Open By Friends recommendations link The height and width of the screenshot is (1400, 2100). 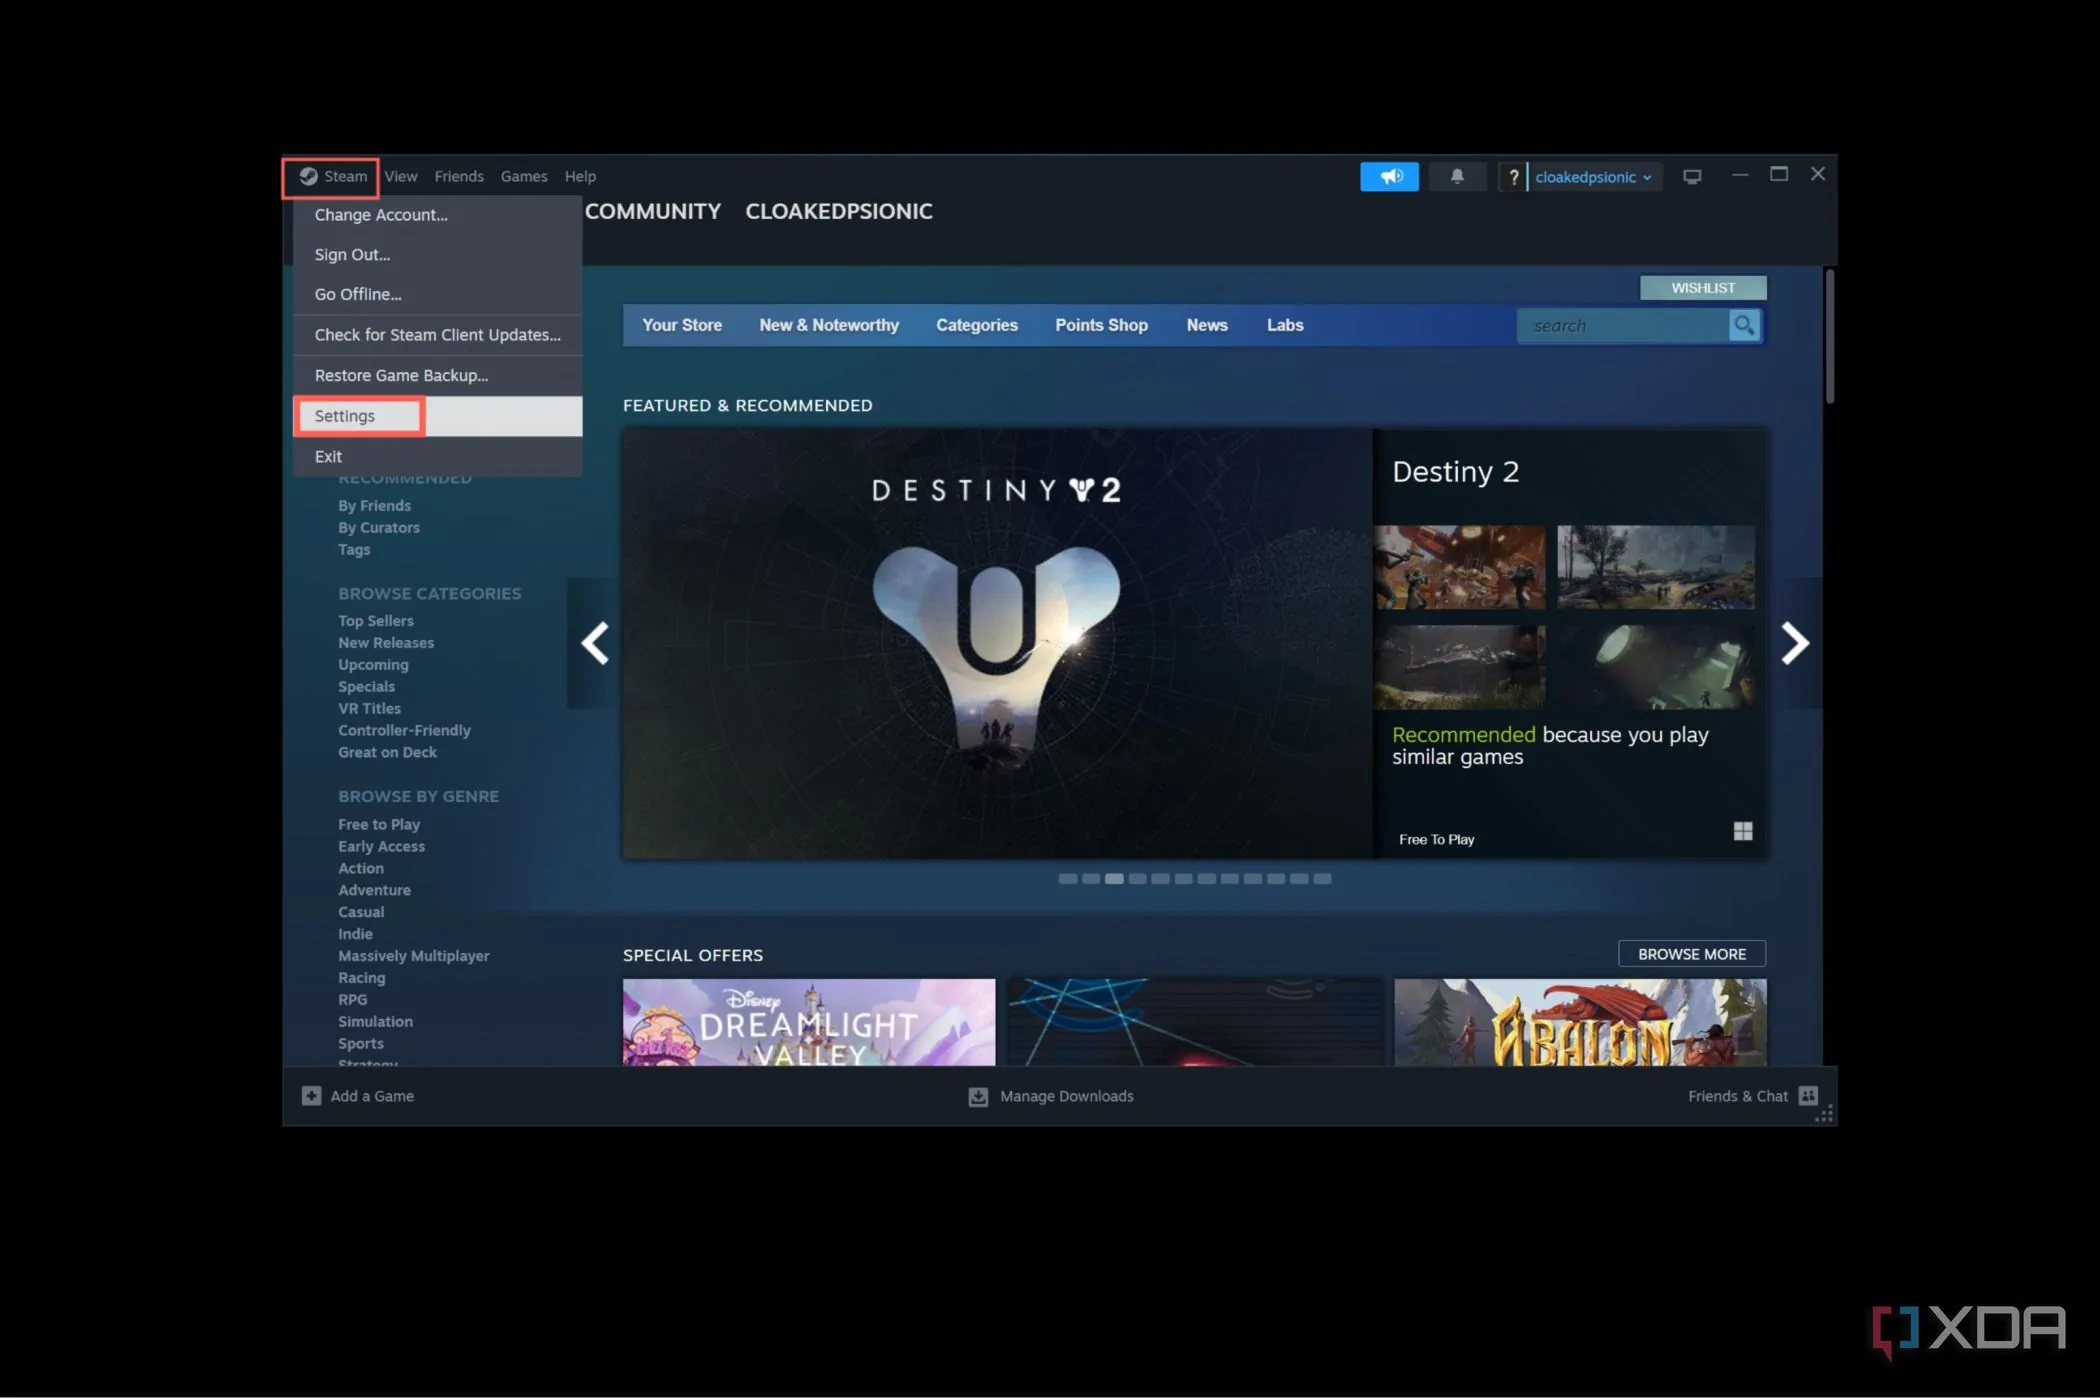click(x=374, y=506)
